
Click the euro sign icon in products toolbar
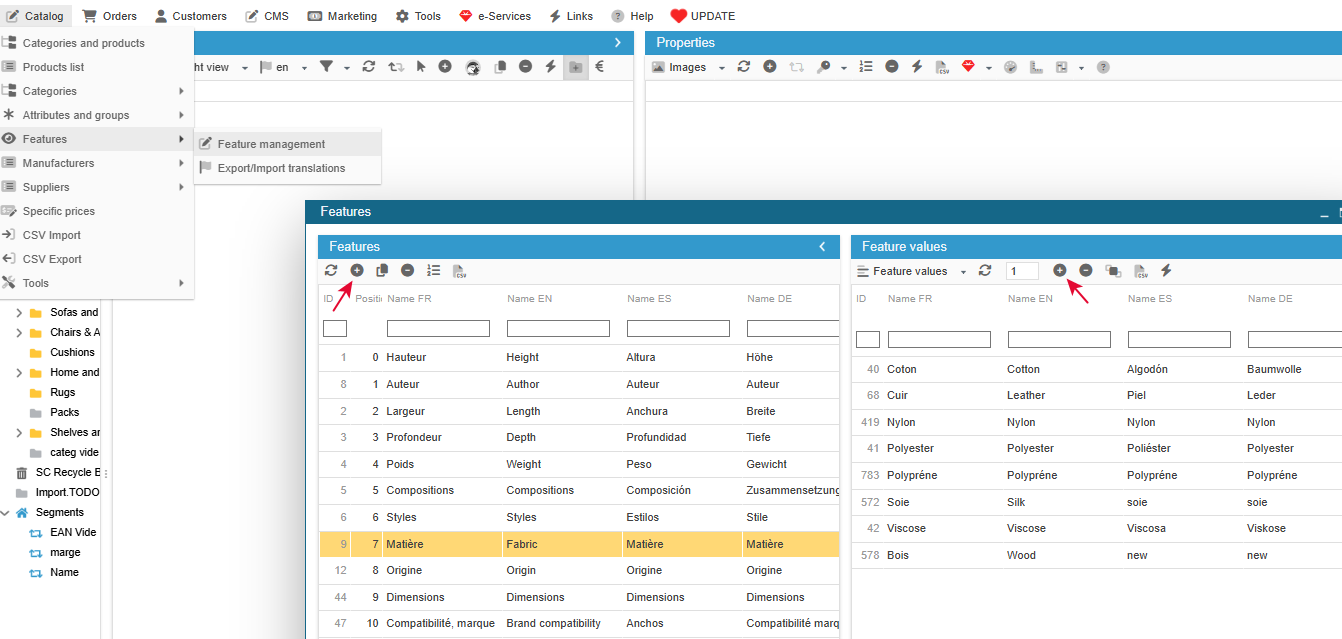coord(600,66)
